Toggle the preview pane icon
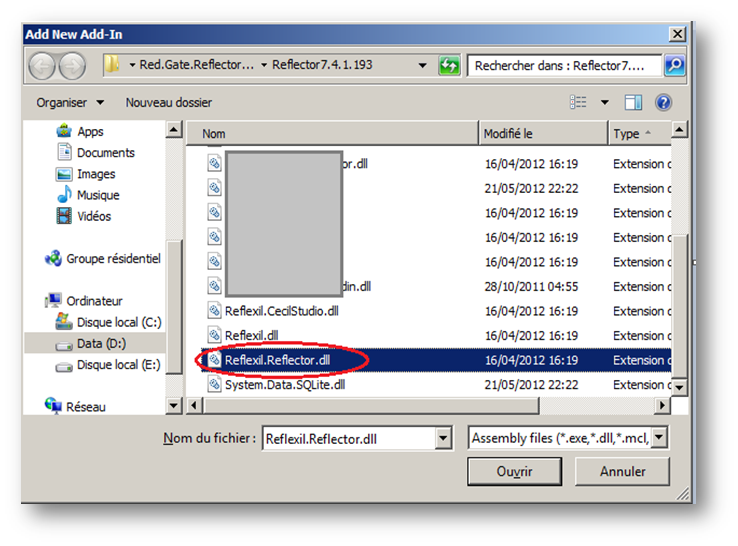This screenshot has height=546, width=738. click(x=633, y=102)
